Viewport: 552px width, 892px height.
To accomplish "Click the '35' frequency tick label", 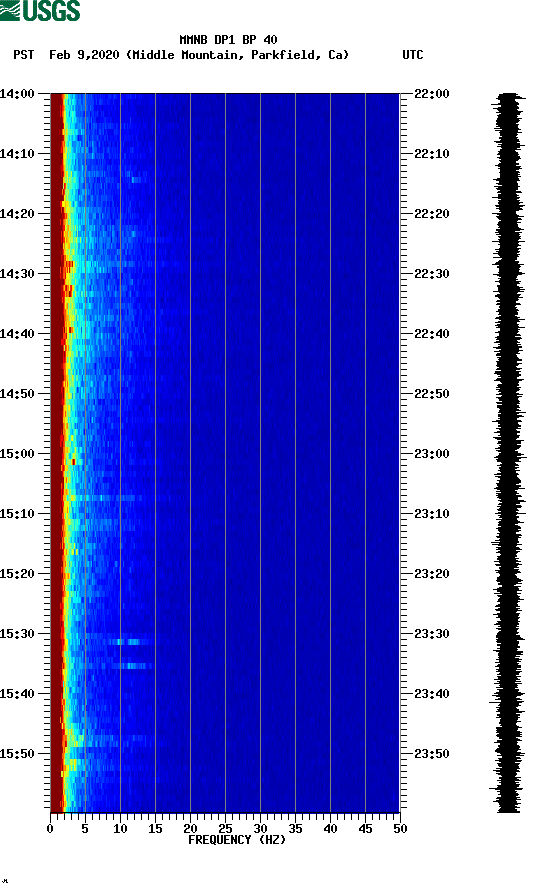I will [295, 829].
